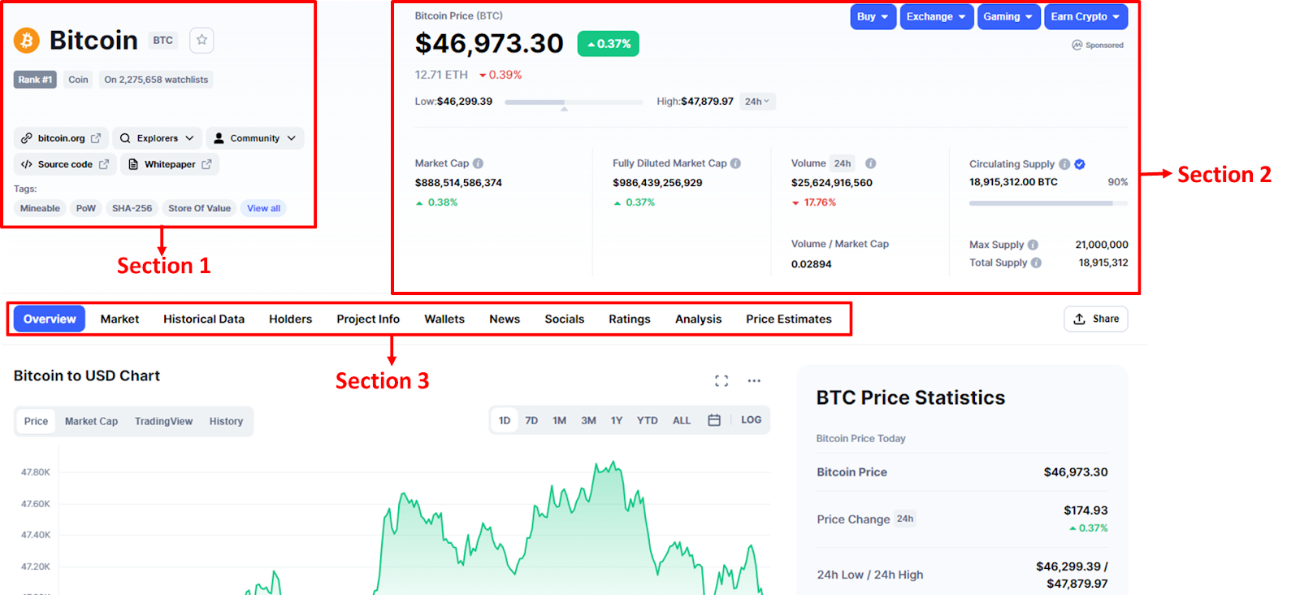
Task: Switch chart view to Market Cap
Action: (91, 421)
